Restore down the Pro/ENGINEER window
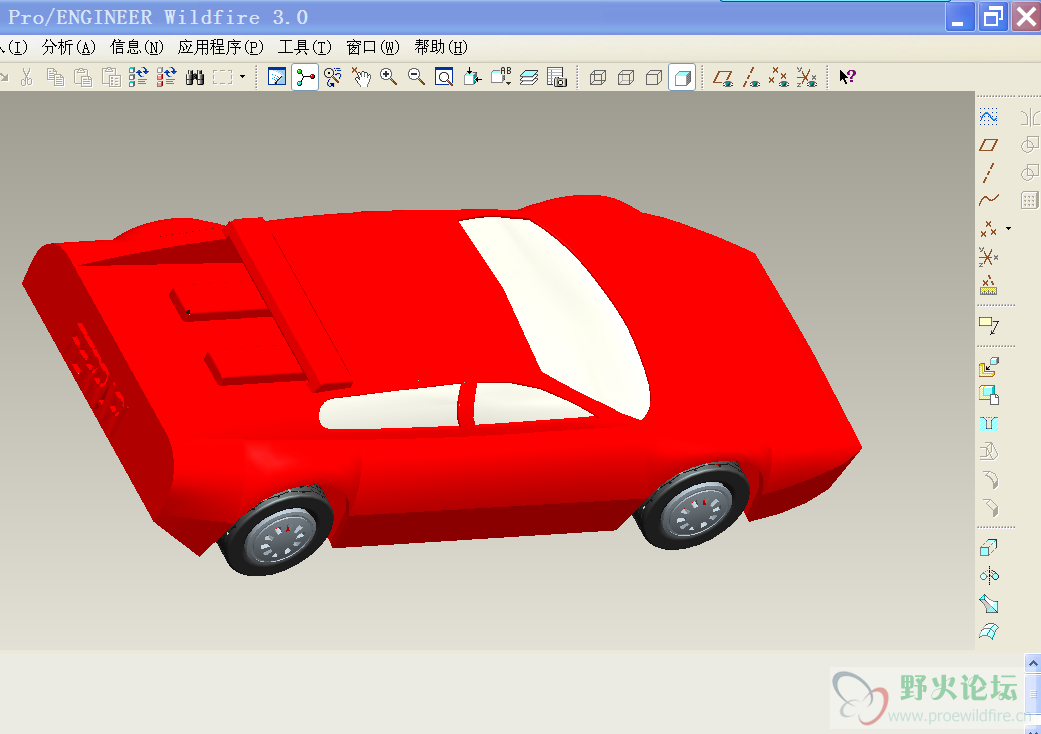Screen dimensions: 1041x734 tap(993, 17)
